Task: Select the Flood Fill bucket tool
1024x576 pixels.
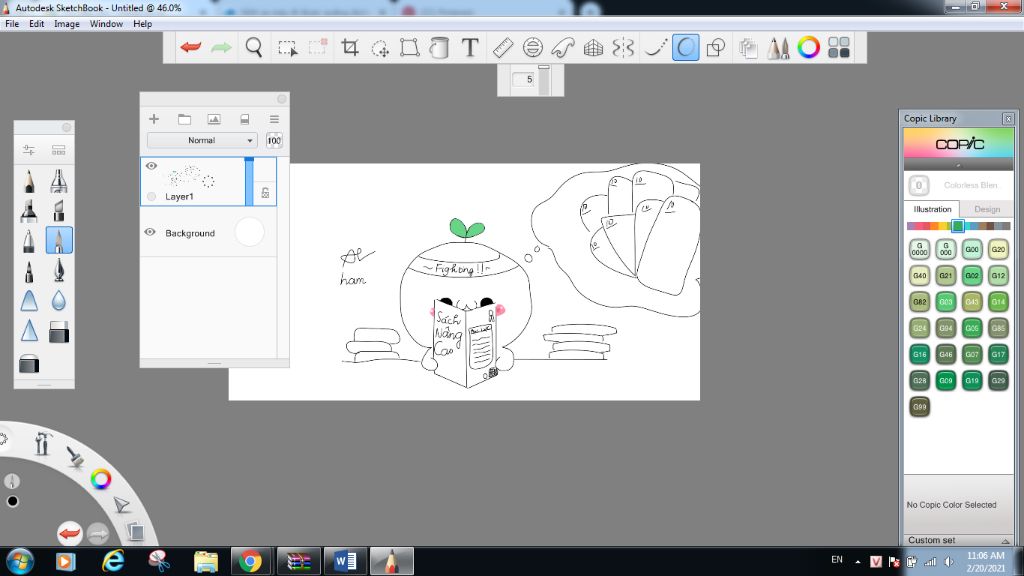Action: tap(440, 48)
